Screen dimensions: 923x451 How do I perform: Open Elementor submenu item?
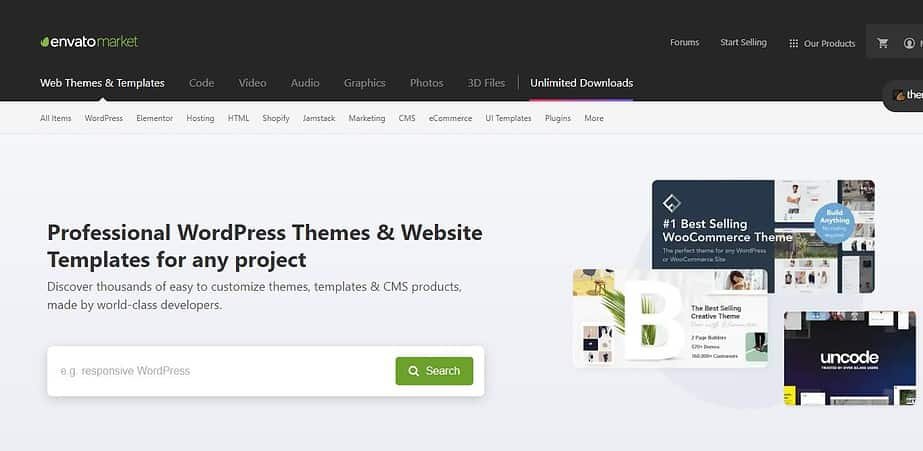[155, 118]
